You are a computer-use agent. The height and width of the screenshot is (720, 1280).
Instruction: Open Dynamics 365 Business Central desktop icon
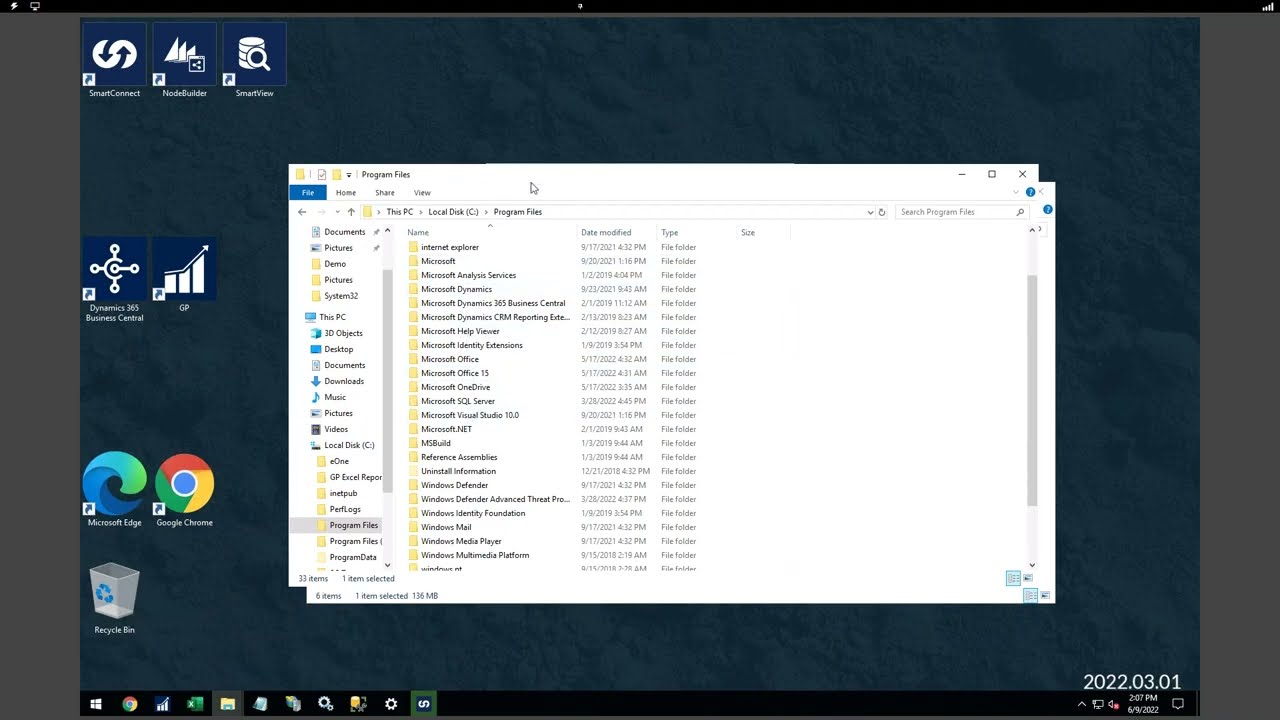tap(114, 280)
